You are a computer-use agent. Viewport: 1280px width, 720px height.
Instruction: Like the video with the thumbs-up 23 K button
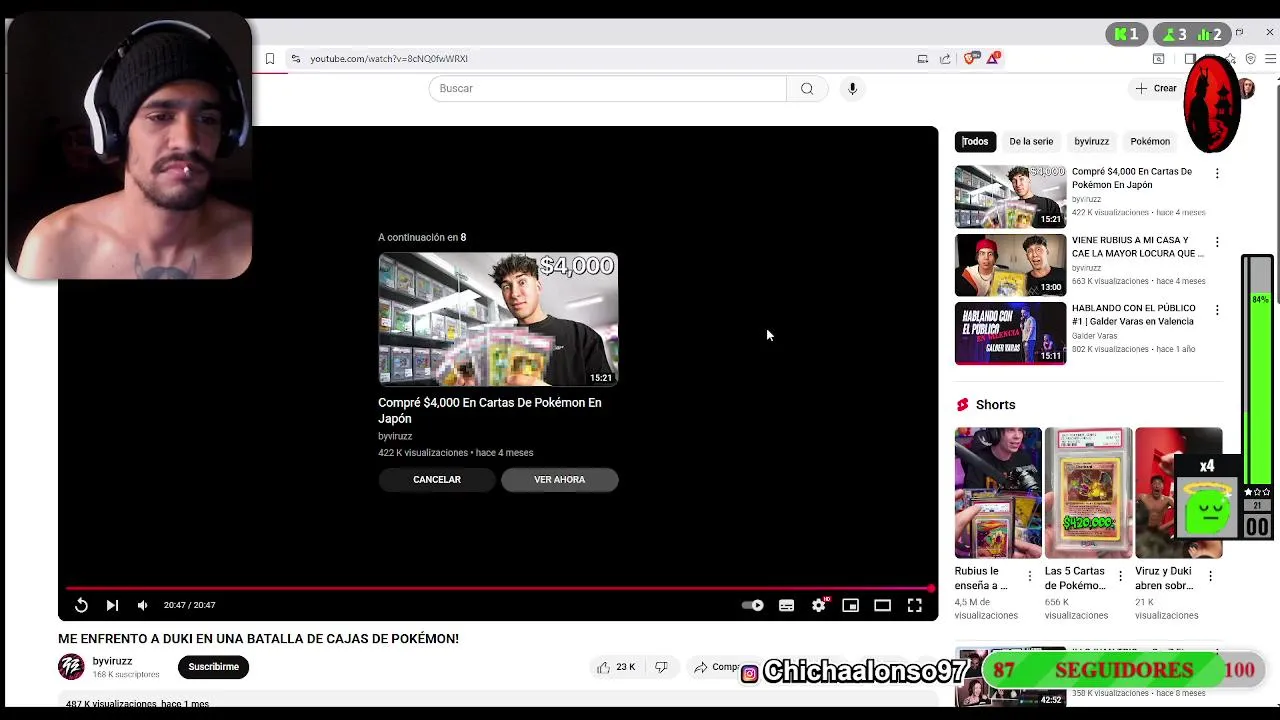[615, 667]
